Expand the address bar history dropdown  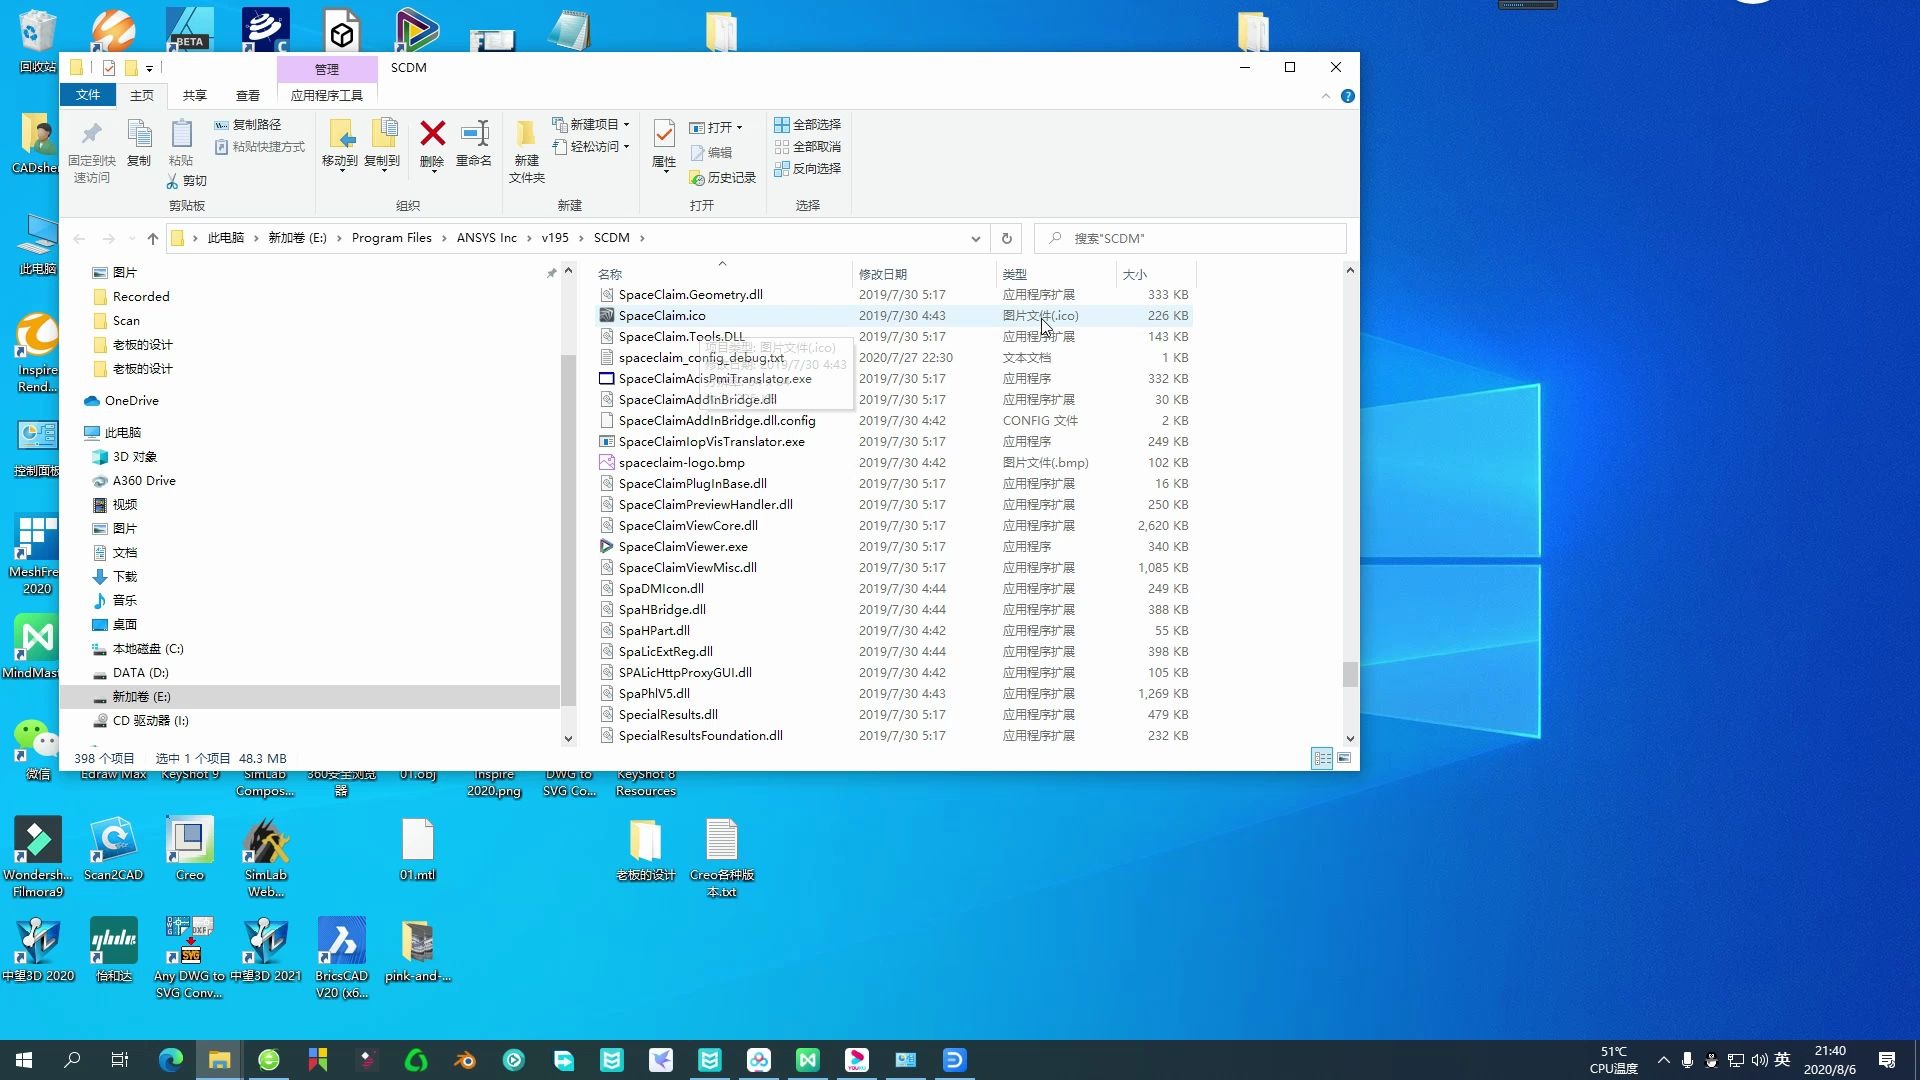click(x=975, y=238)
